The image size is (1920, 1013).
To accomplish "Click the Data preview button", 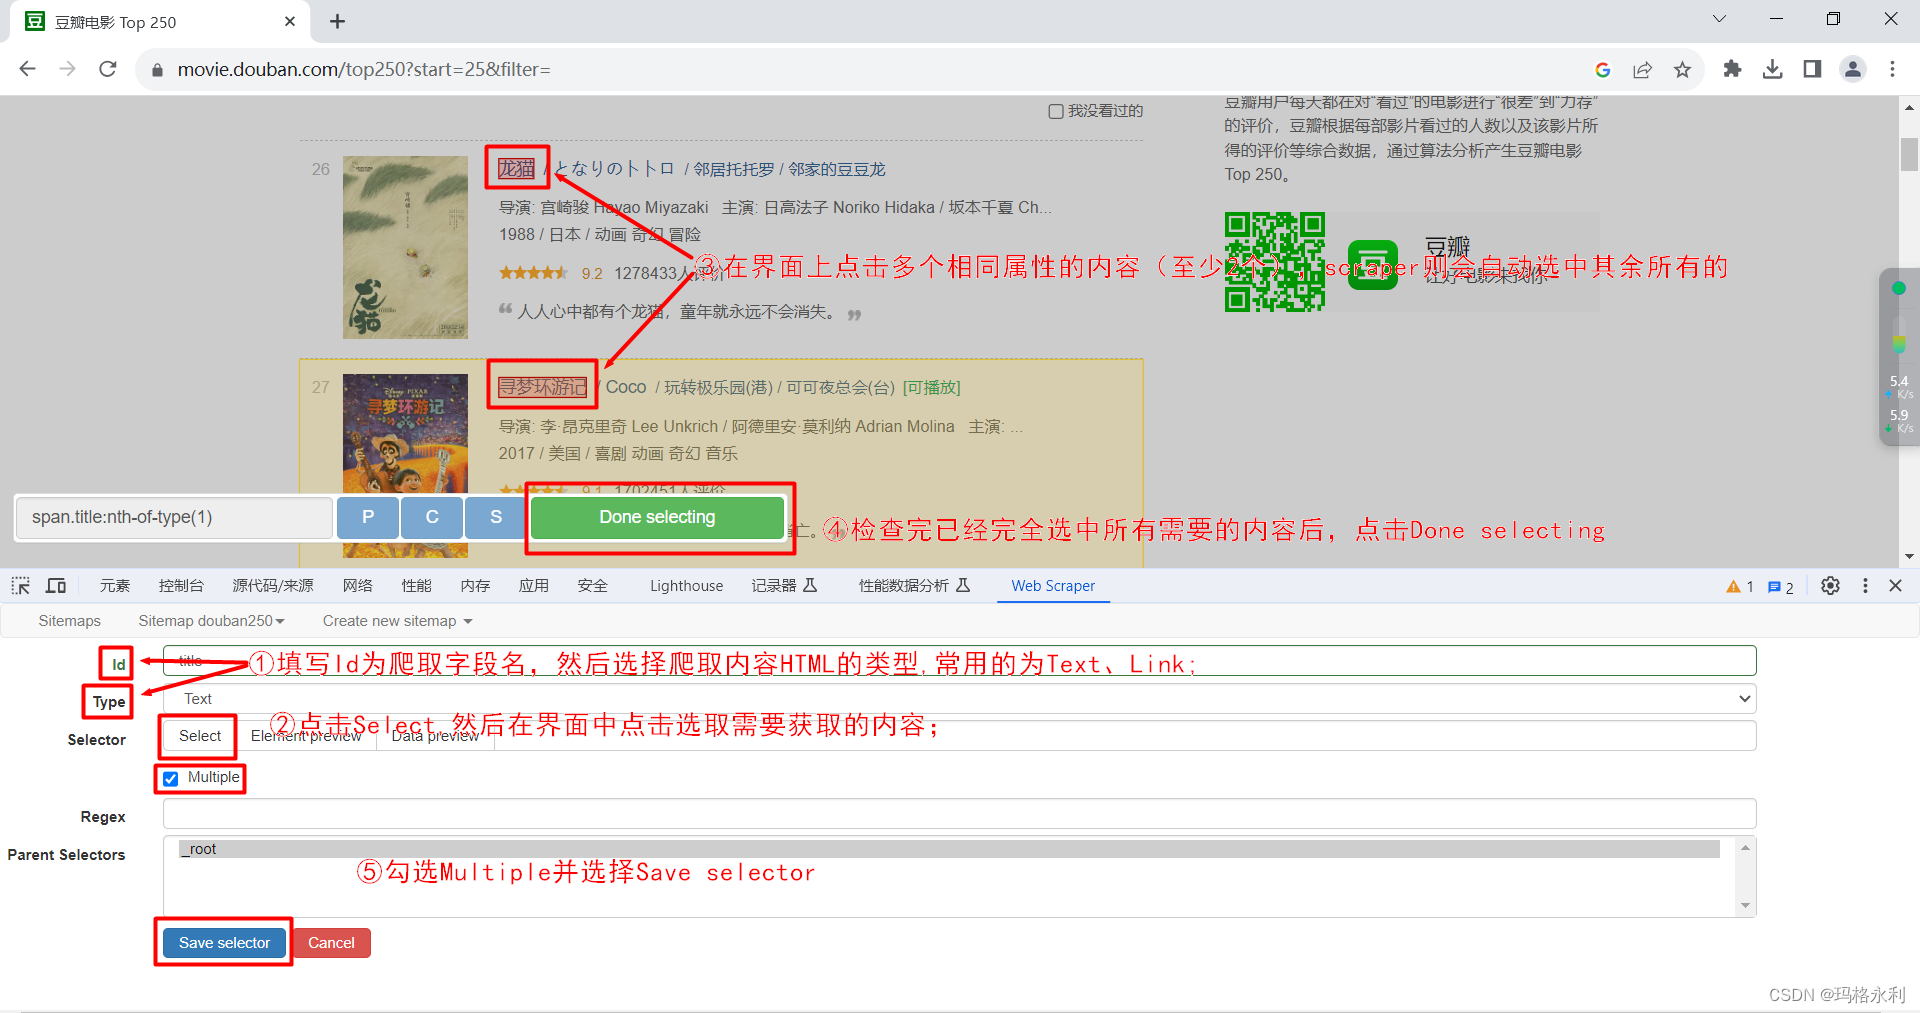I will click(x=435, y=736).
